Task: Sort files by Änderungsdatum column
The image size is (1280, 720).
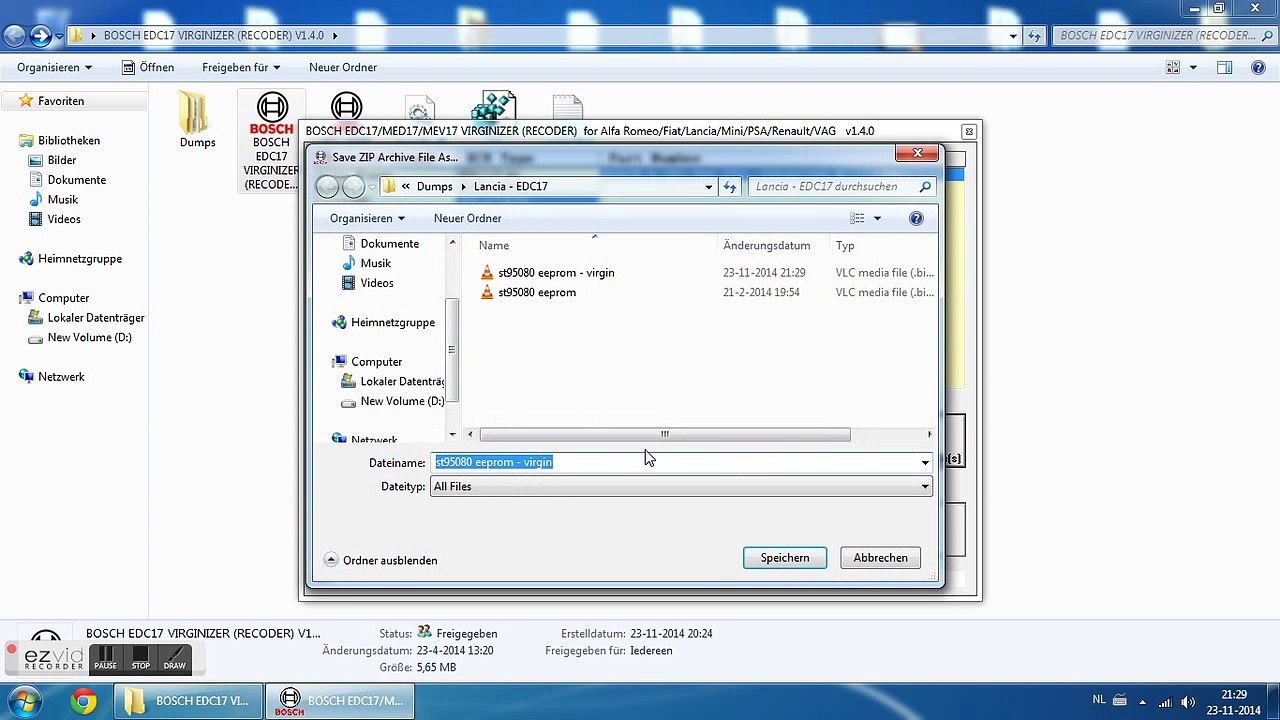Action: click(x=774, y=246)
